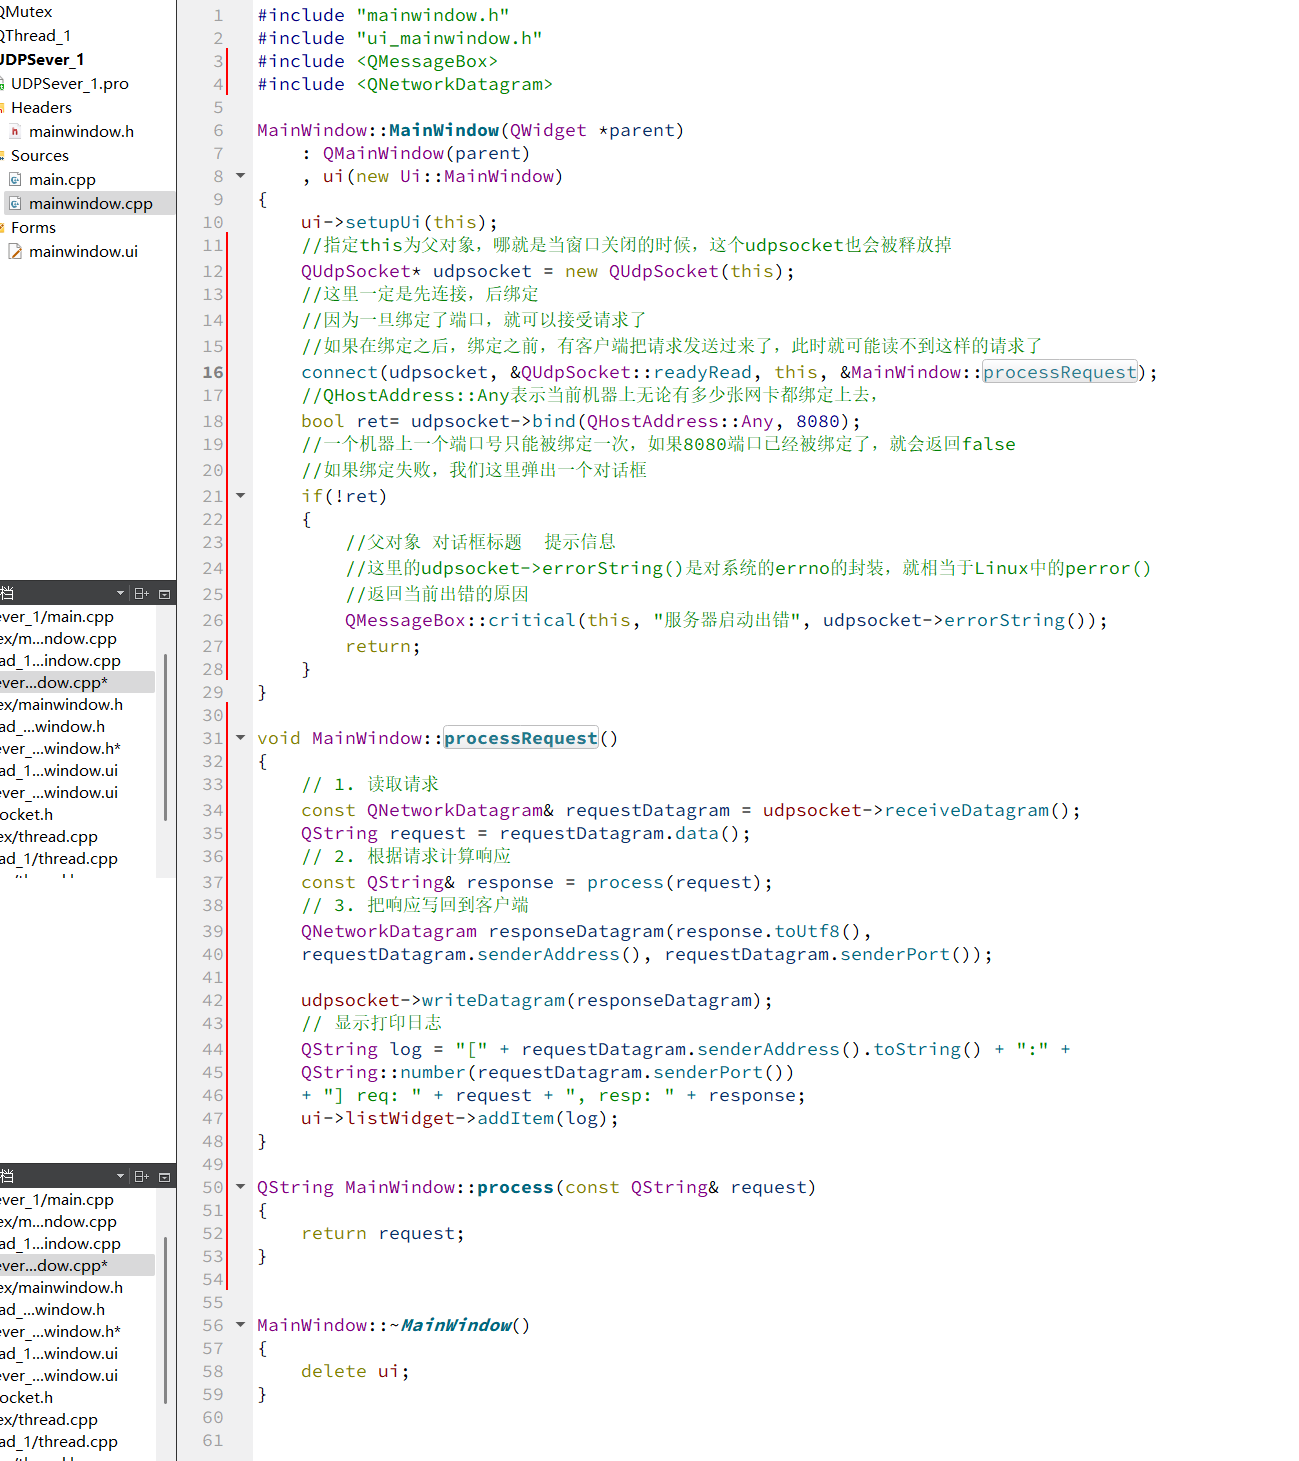Click the mainwindow.h header file icon

coord(15,131)
